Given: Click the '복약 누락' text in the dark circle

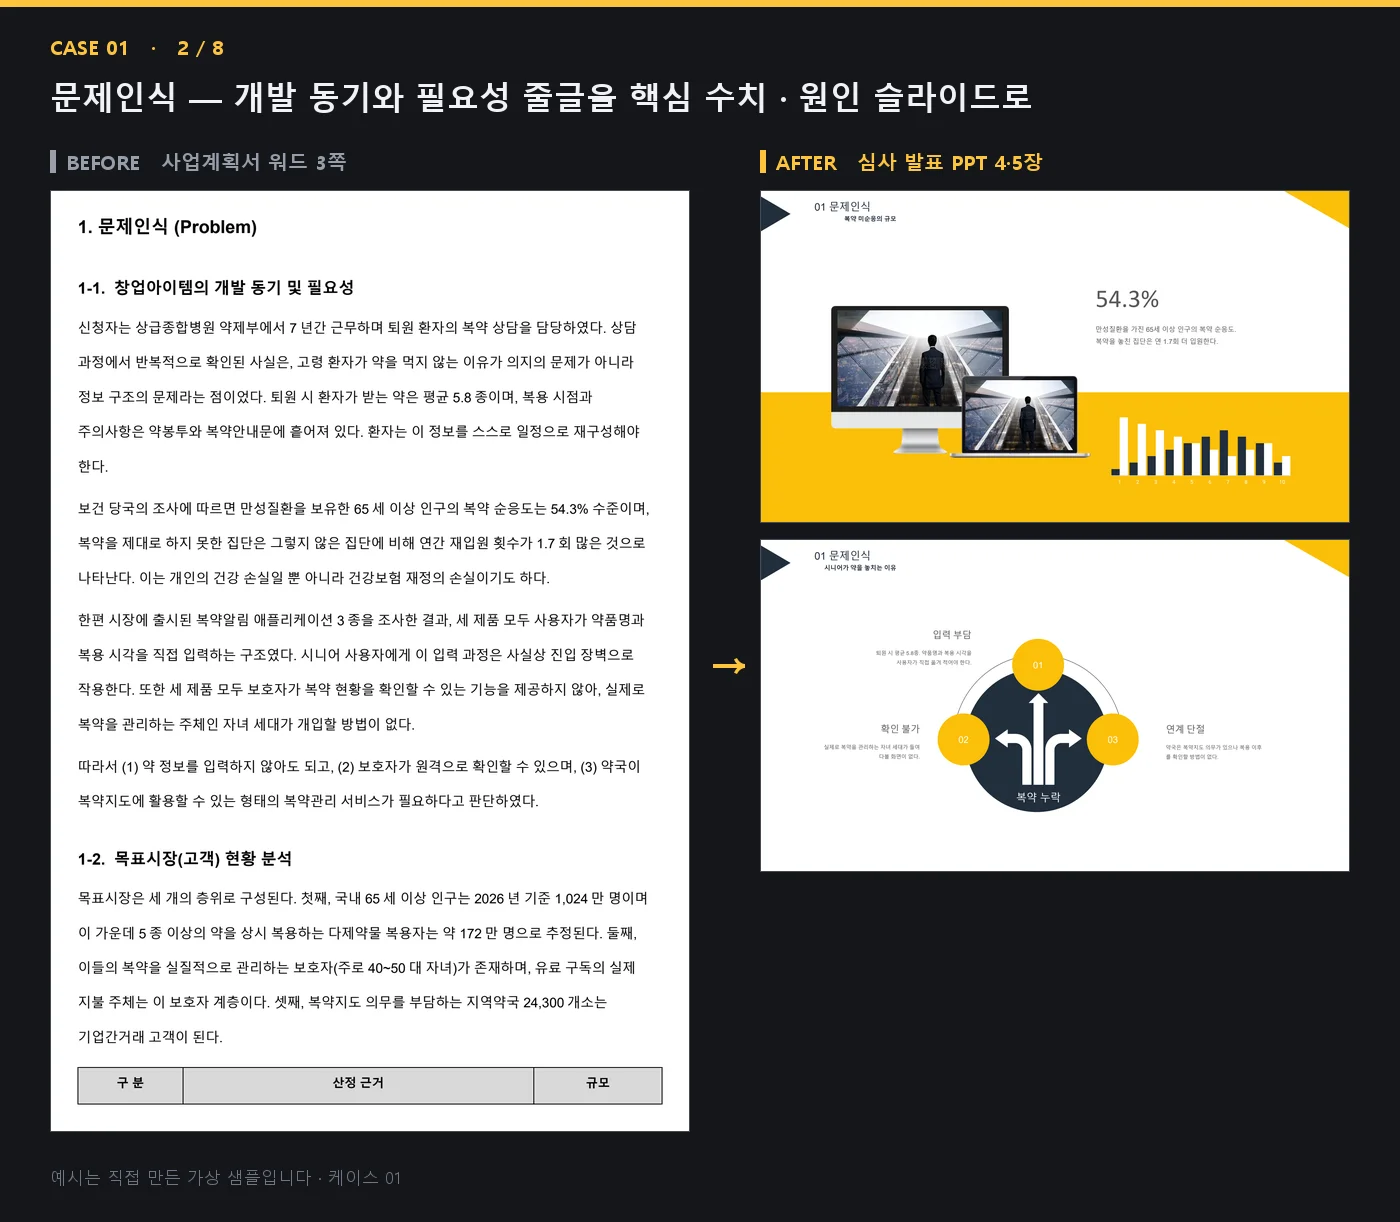Looking at the screenshot, I should pyautogui.click(x=1038, y=797).
